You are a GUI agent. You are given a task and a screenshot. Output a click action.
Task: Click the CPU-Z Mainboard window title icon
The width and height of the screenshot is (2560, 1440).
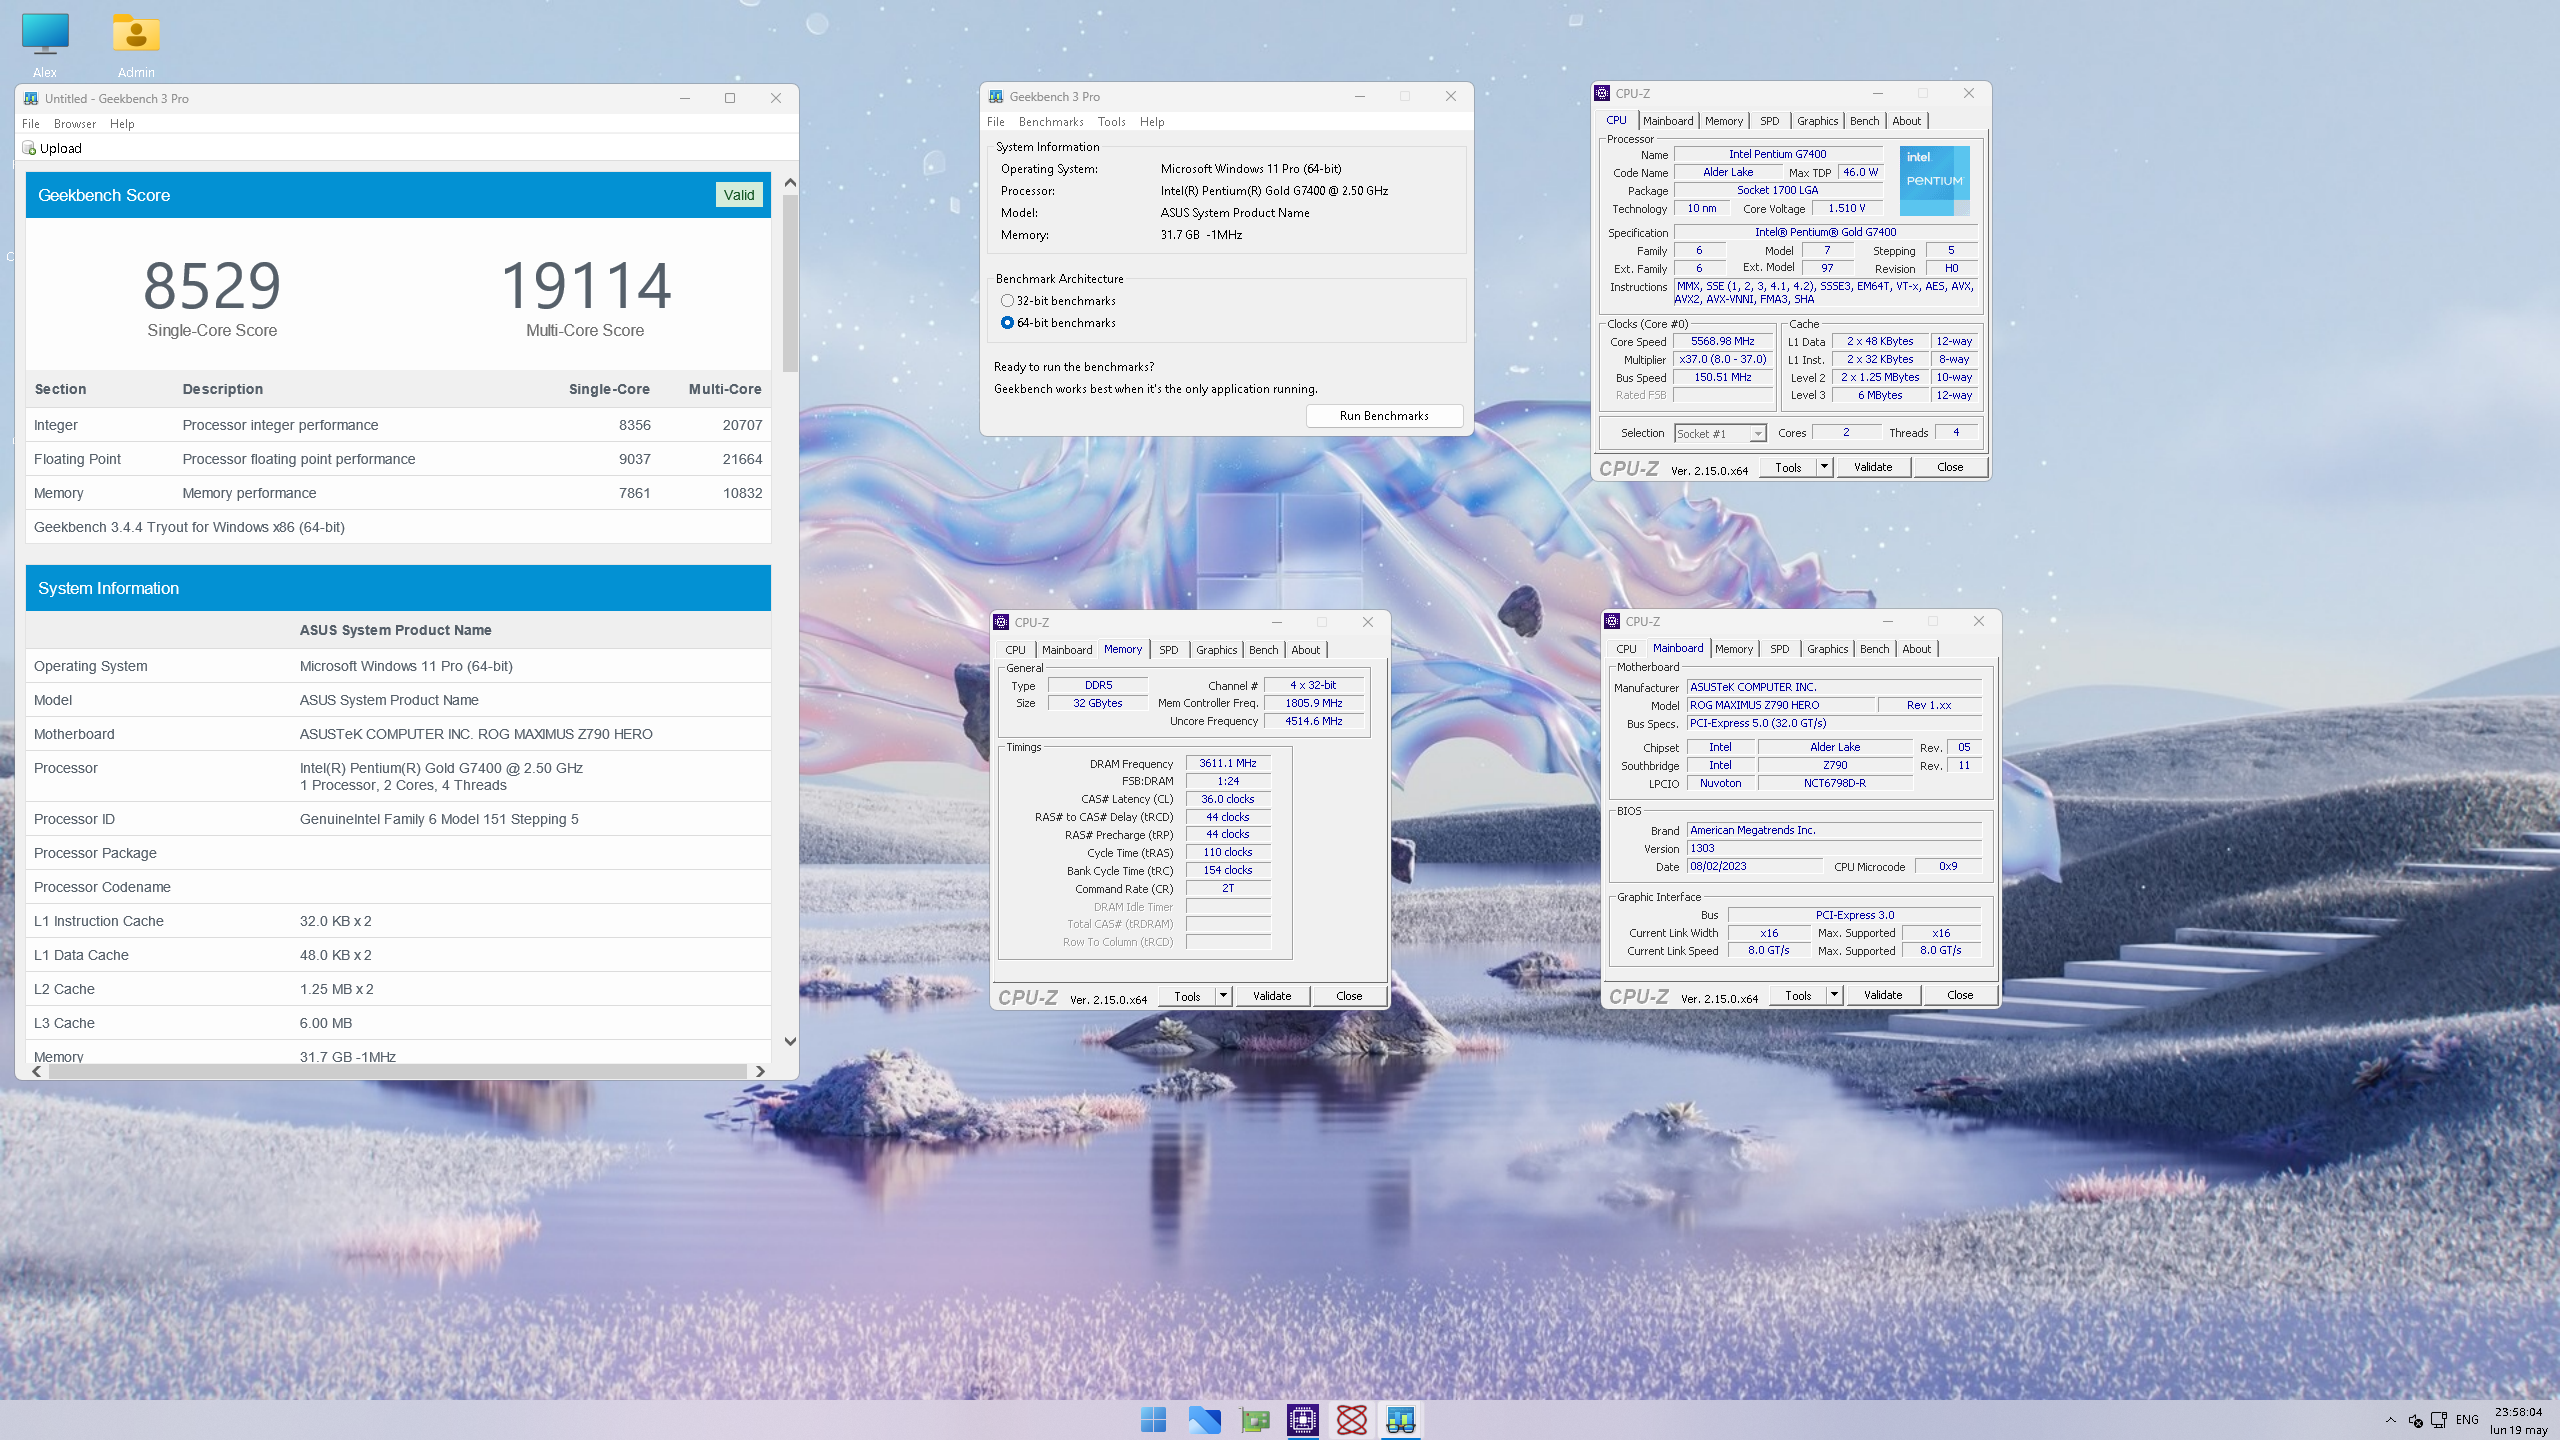point(1612,621)
